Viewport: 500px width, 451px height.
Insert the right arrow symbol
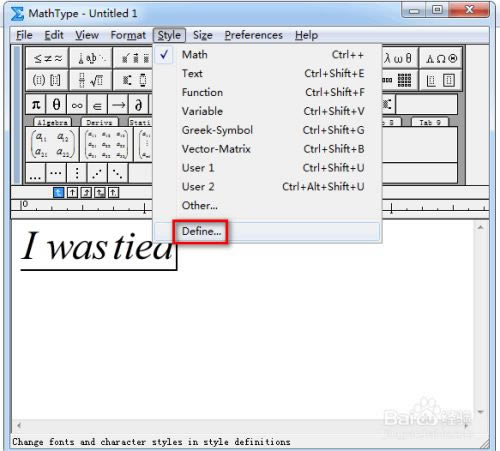tap(118, 105)
